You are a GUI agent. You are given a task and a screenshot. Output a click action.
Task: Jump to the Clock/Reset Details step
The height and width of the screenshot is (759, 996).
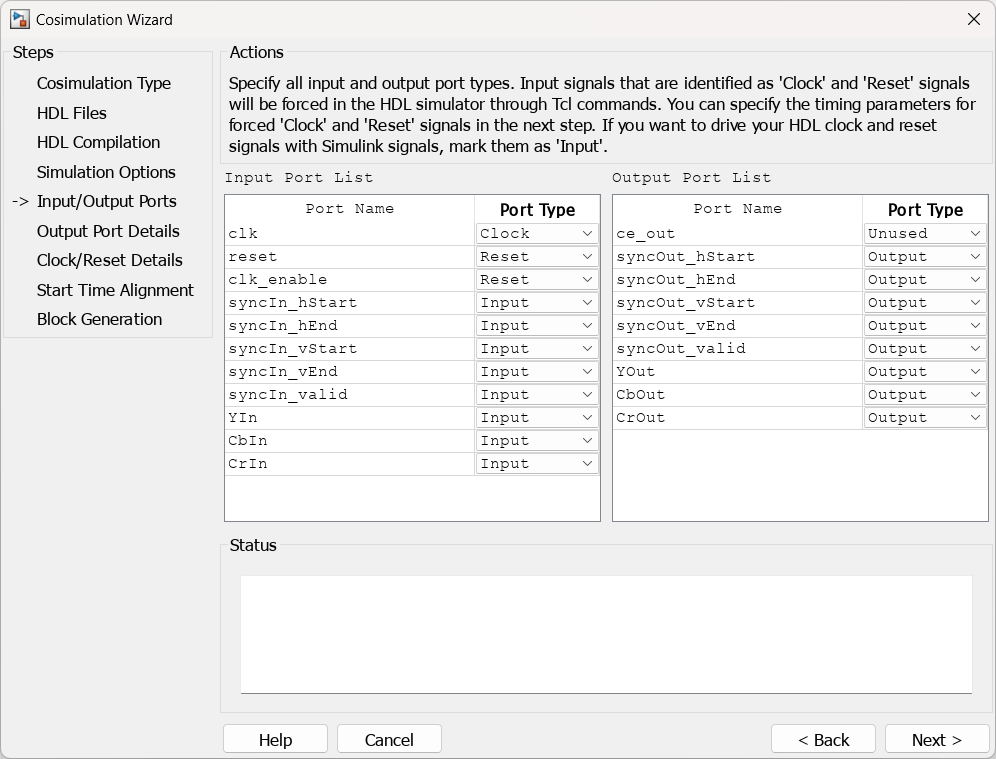pos(110,260)
